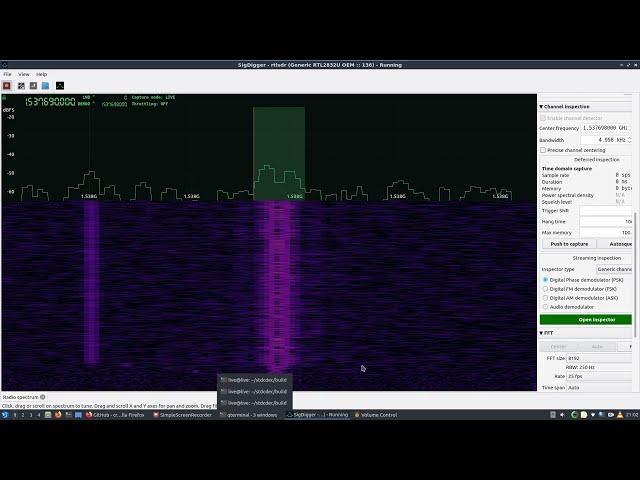Collapse the FFT section
The width and height of the screenshot is (640, 480).
coord(541,333)
